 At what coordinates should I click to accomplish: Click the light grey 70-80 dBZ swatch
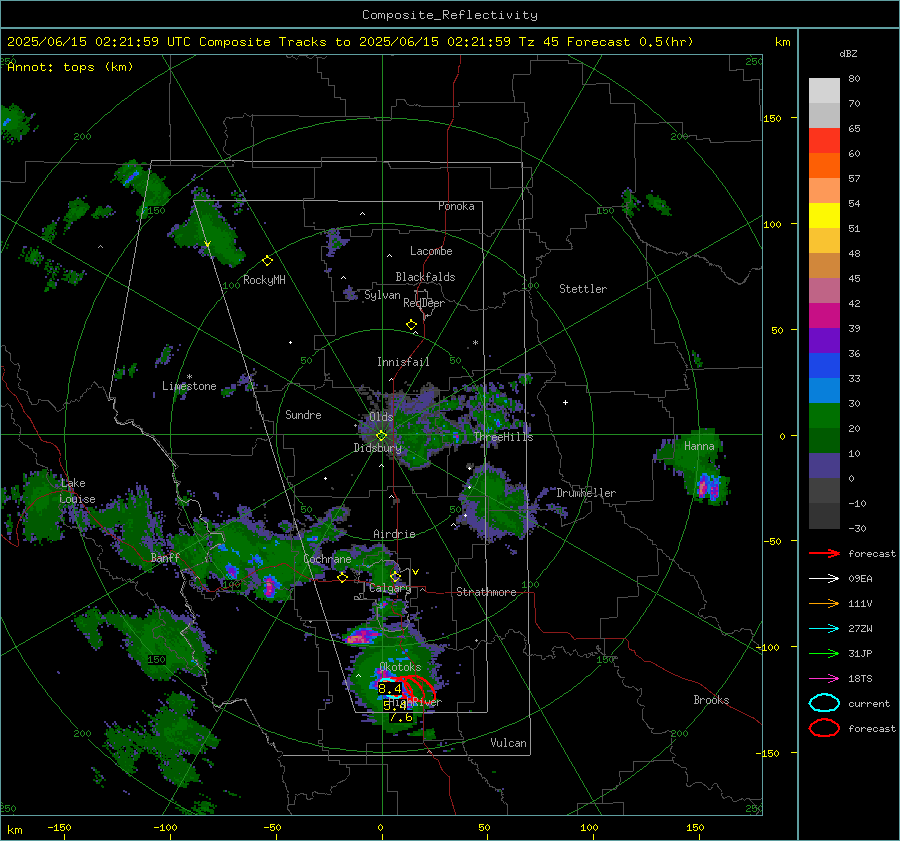824,90
